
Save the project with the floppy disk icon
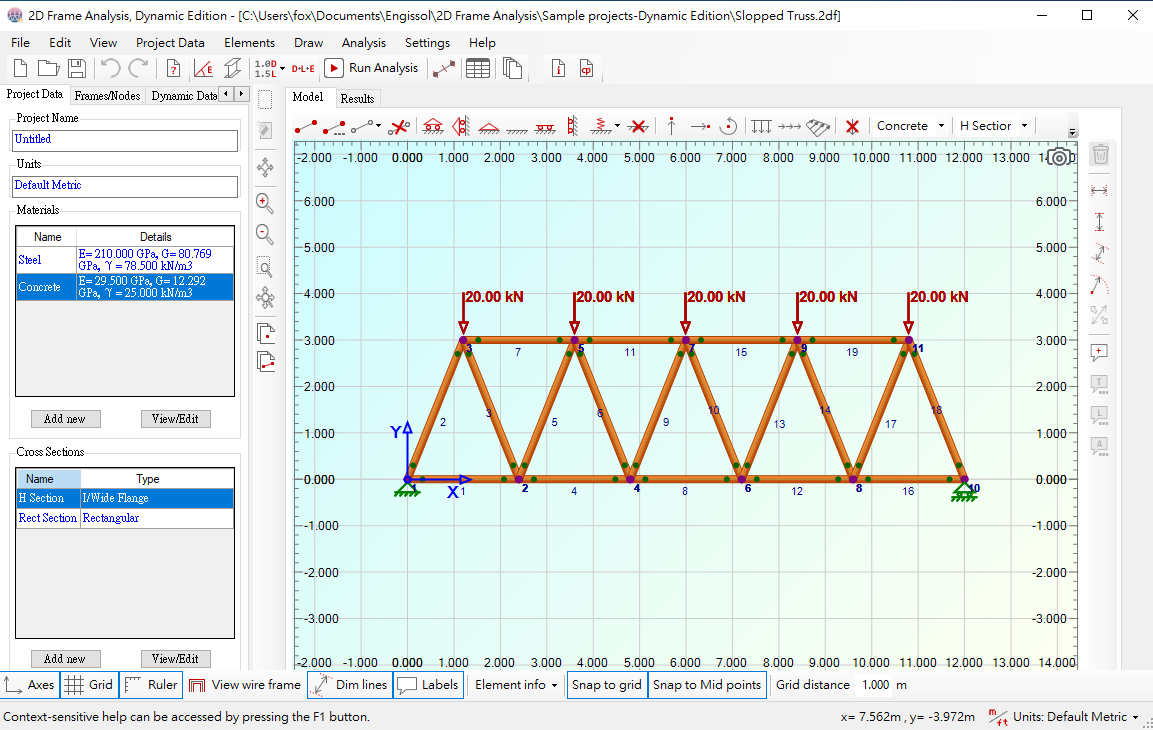point(76,68)
